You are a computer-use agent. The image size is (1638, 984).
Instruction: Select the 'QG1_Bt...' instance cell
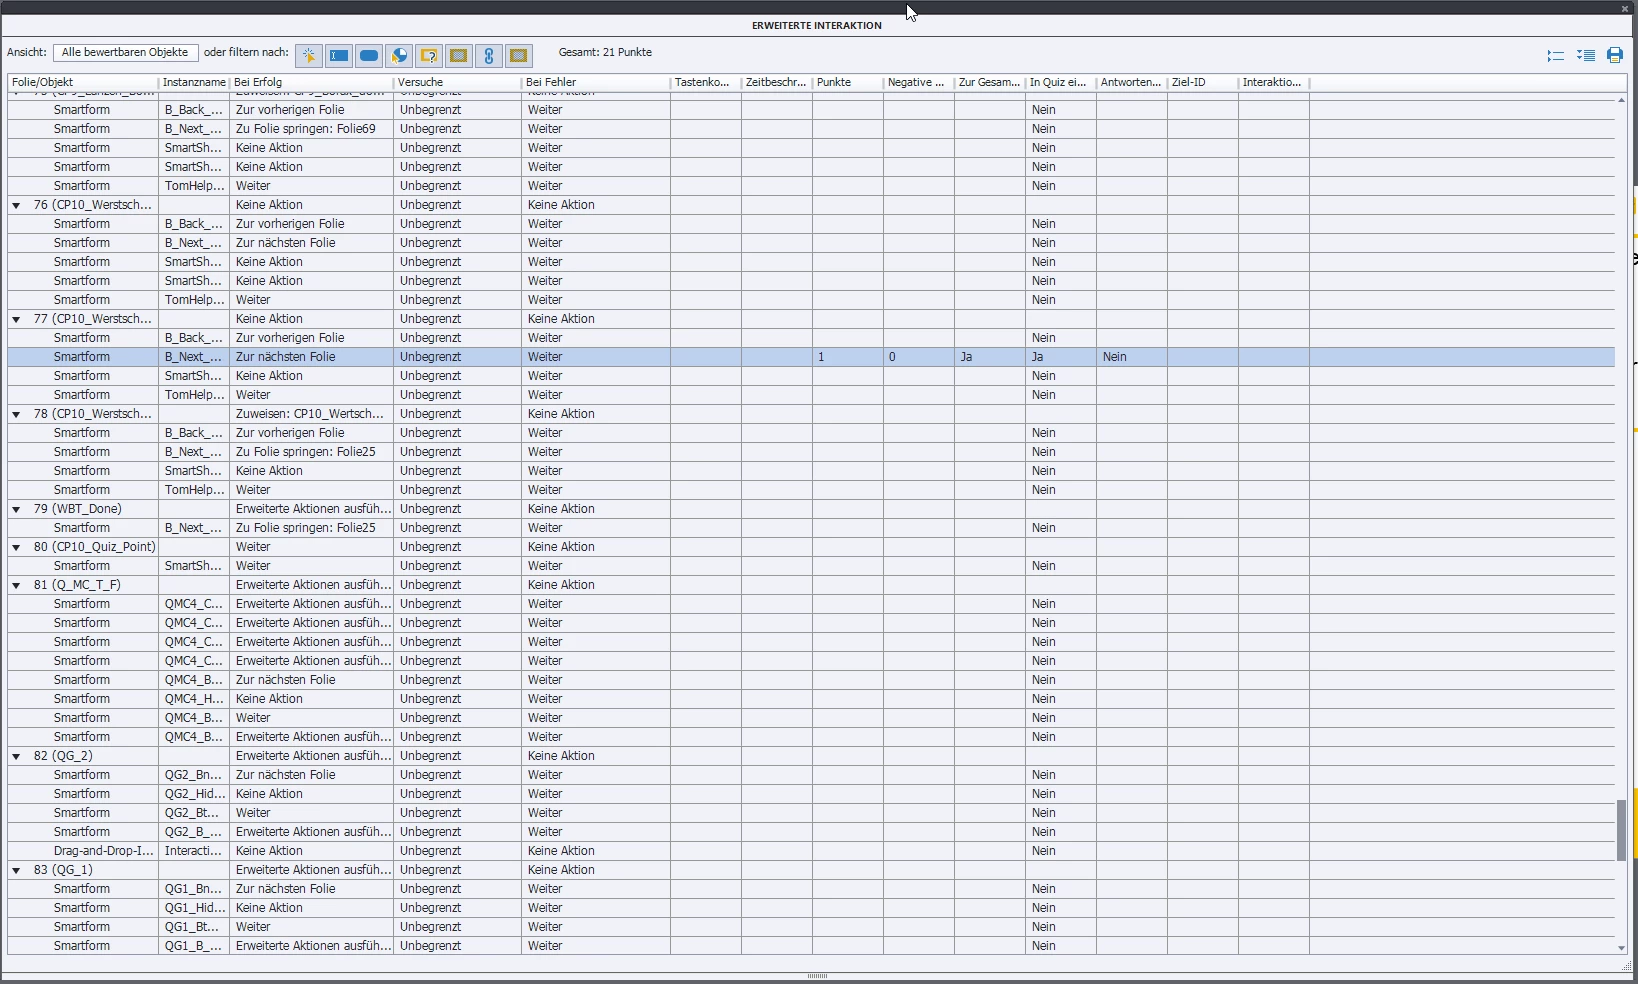(194, 927)
